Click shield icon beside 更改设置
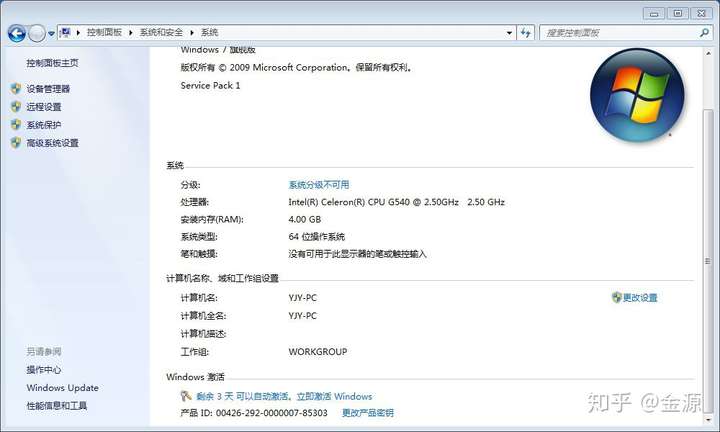The image size is (720, 432). (x=616, y=297)
